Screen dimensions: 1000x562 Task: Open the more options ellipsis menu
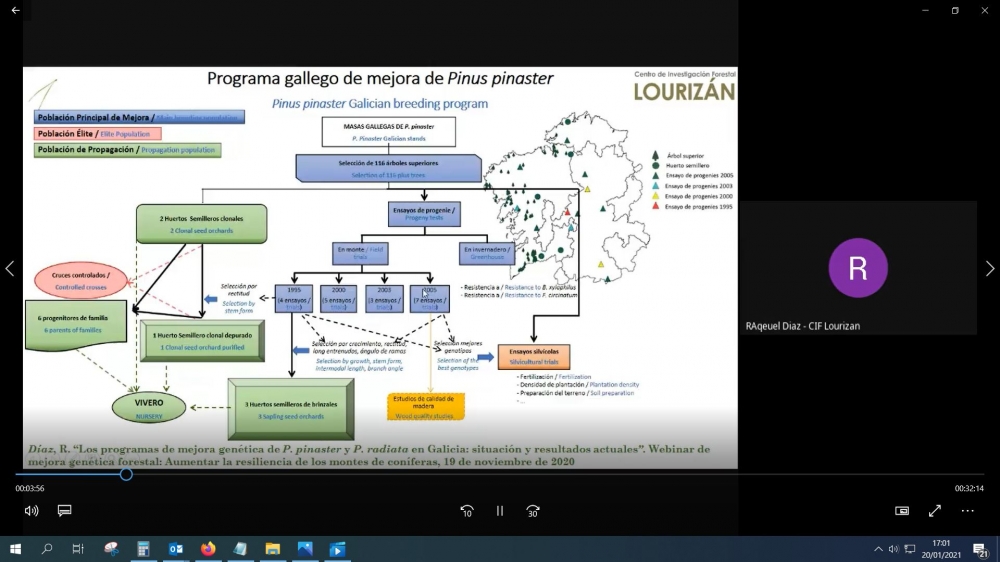click(x=968, y=511)
